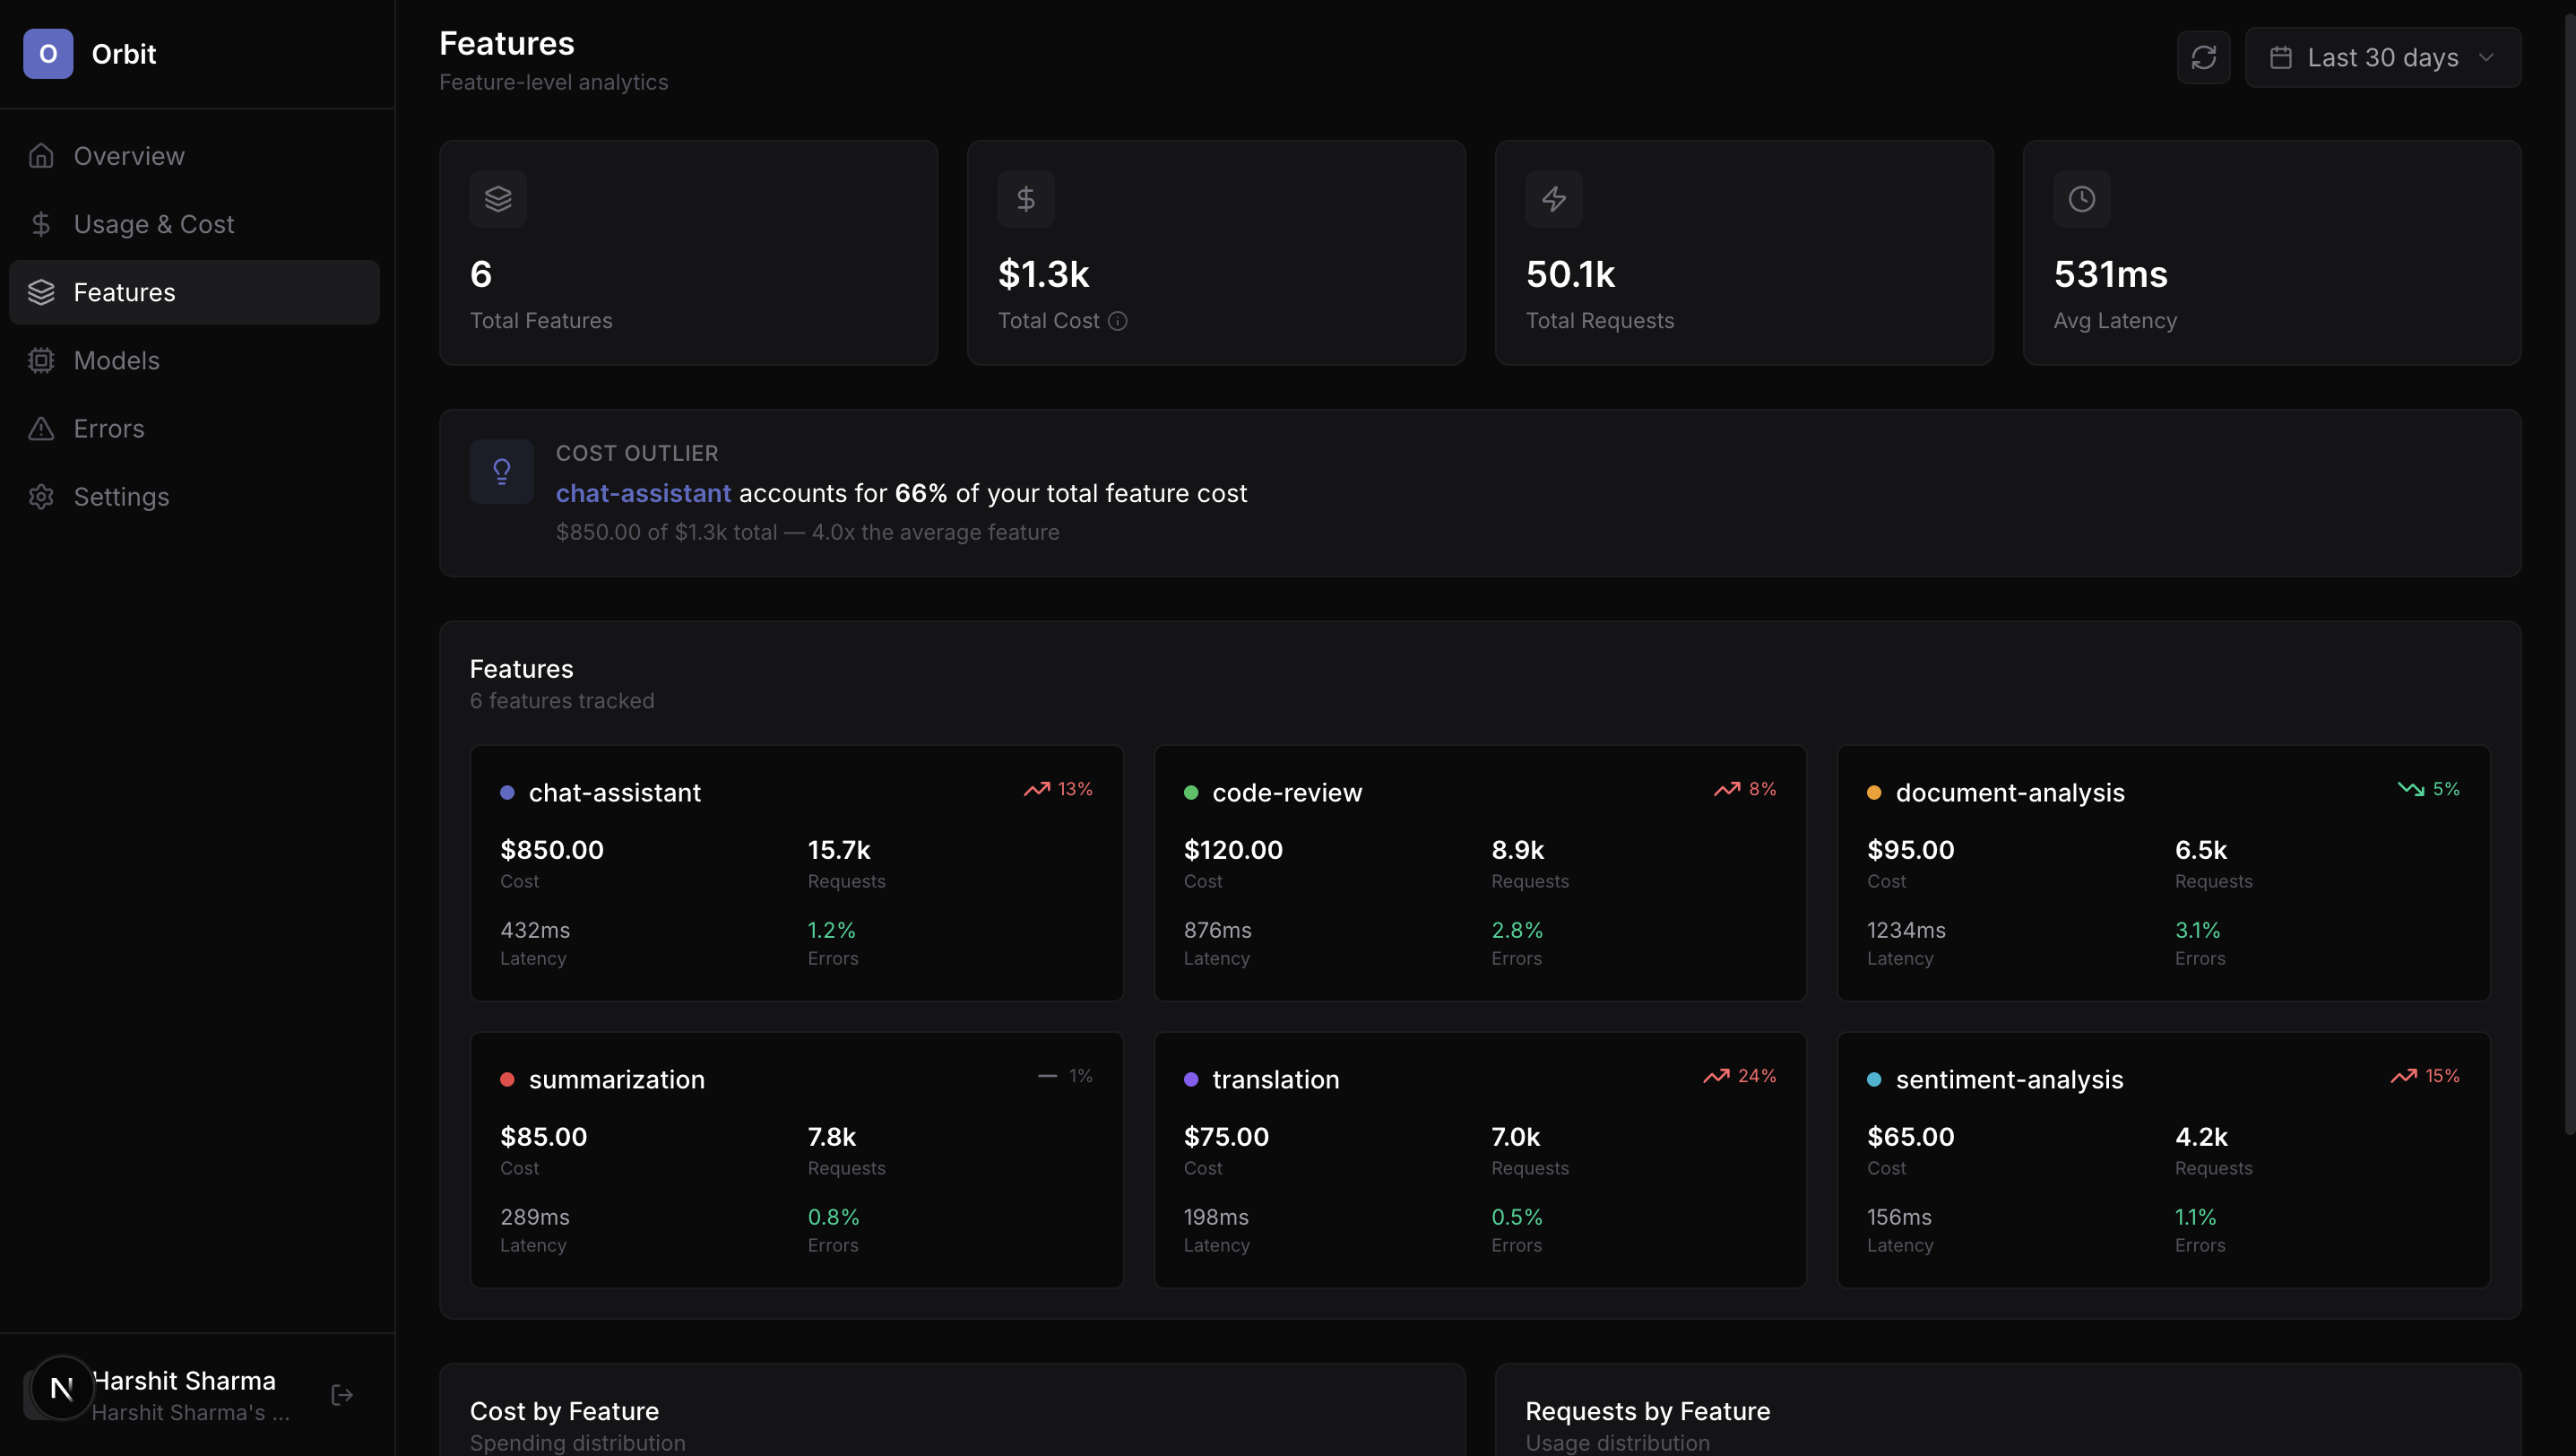Image resolution: width=2576 pixels, height=1456 pixels.
Task: Click the lightbulb Cost Outlier icon
Action: point(501,471)
